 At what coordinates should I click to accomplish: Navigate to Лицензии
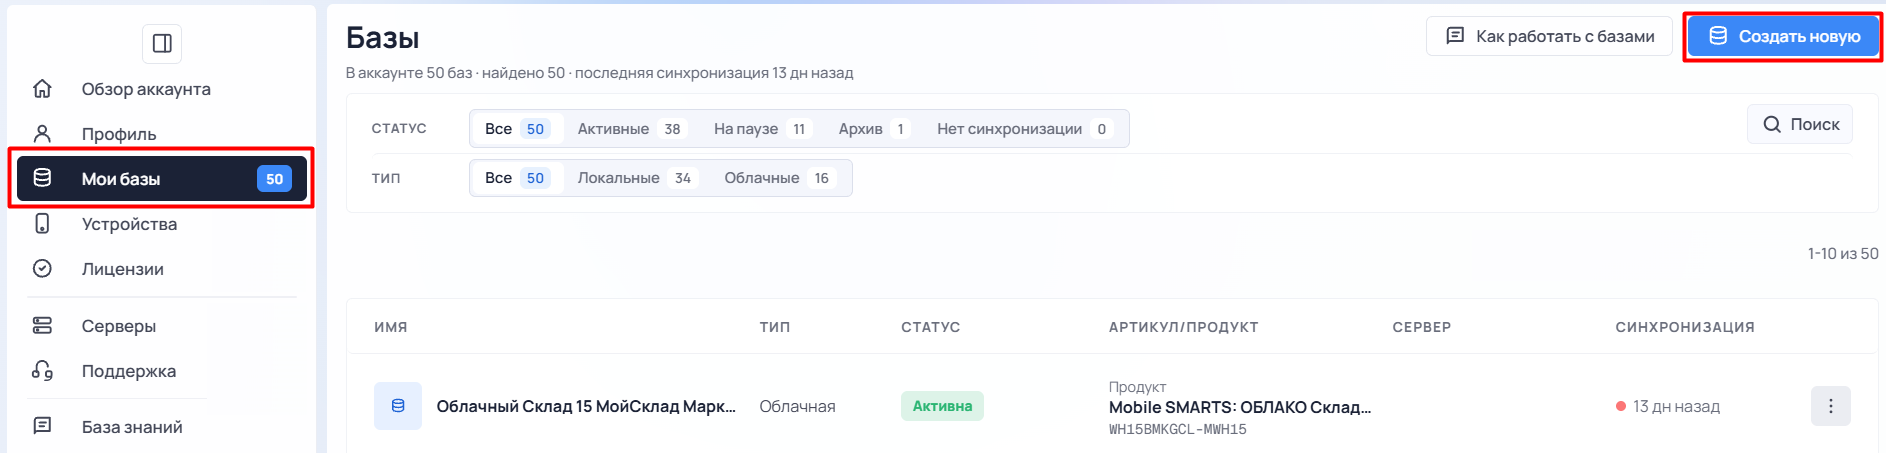122,269
